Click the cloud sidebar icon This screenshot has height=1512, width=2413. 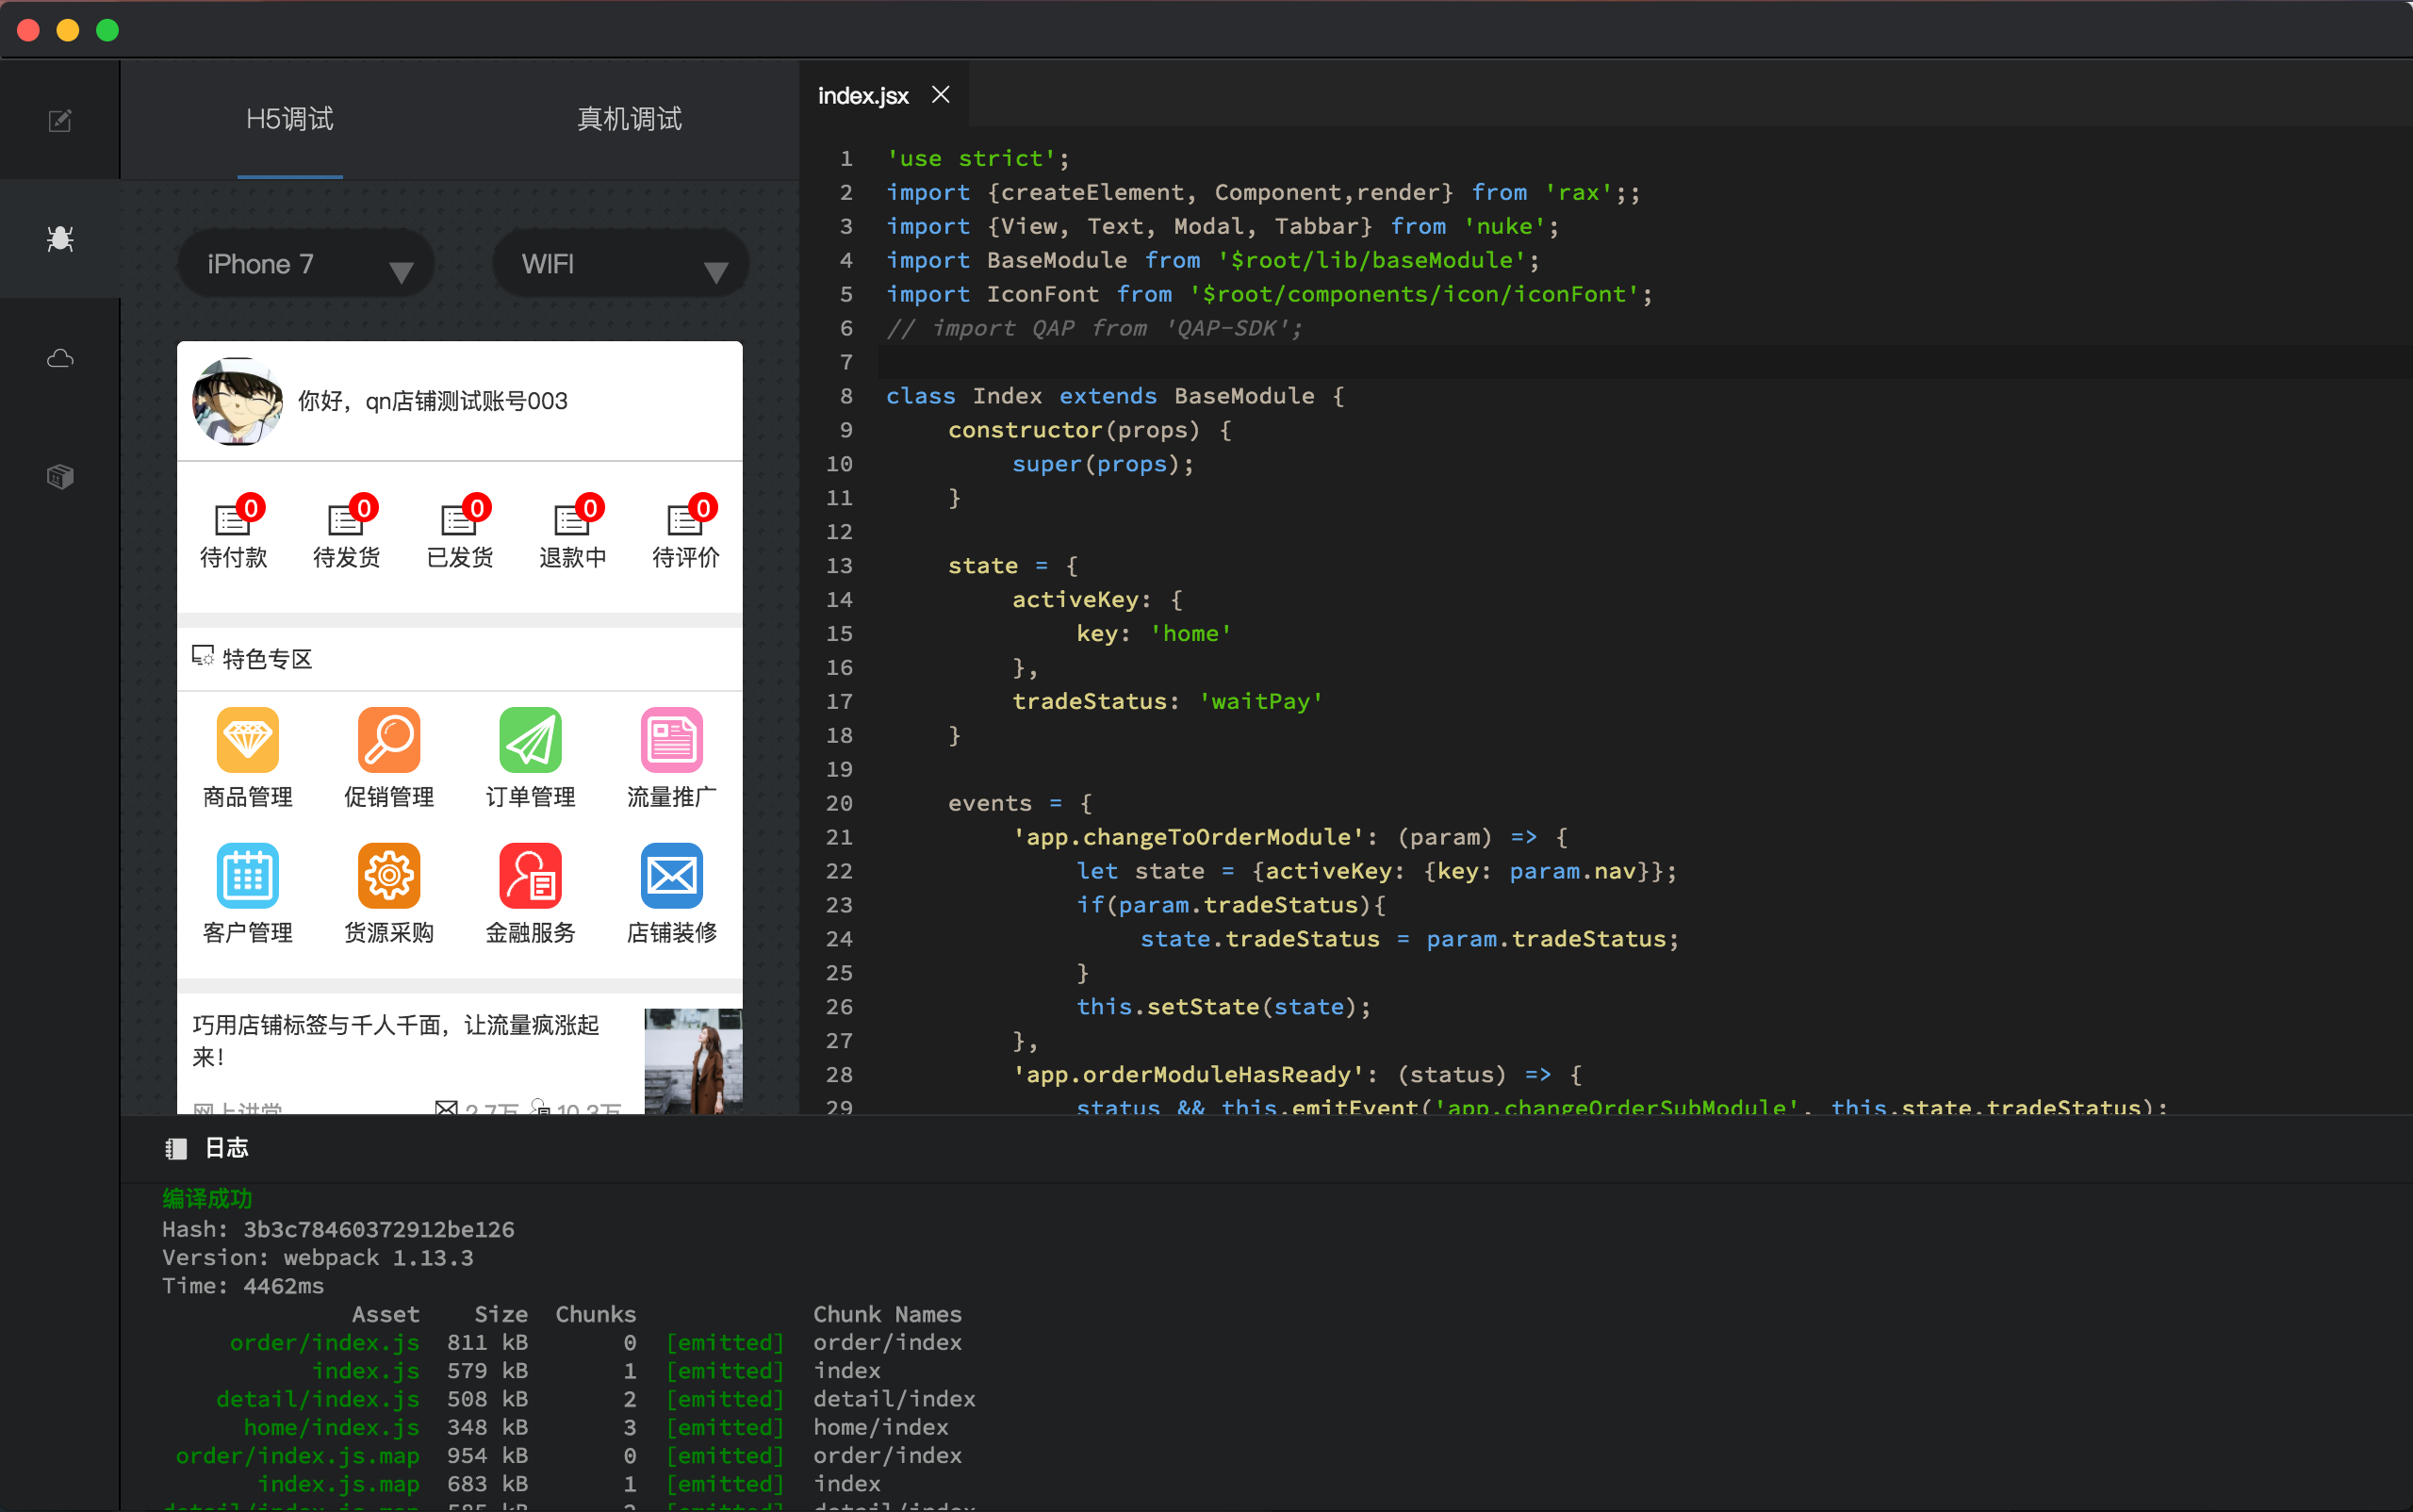[60, 358]
